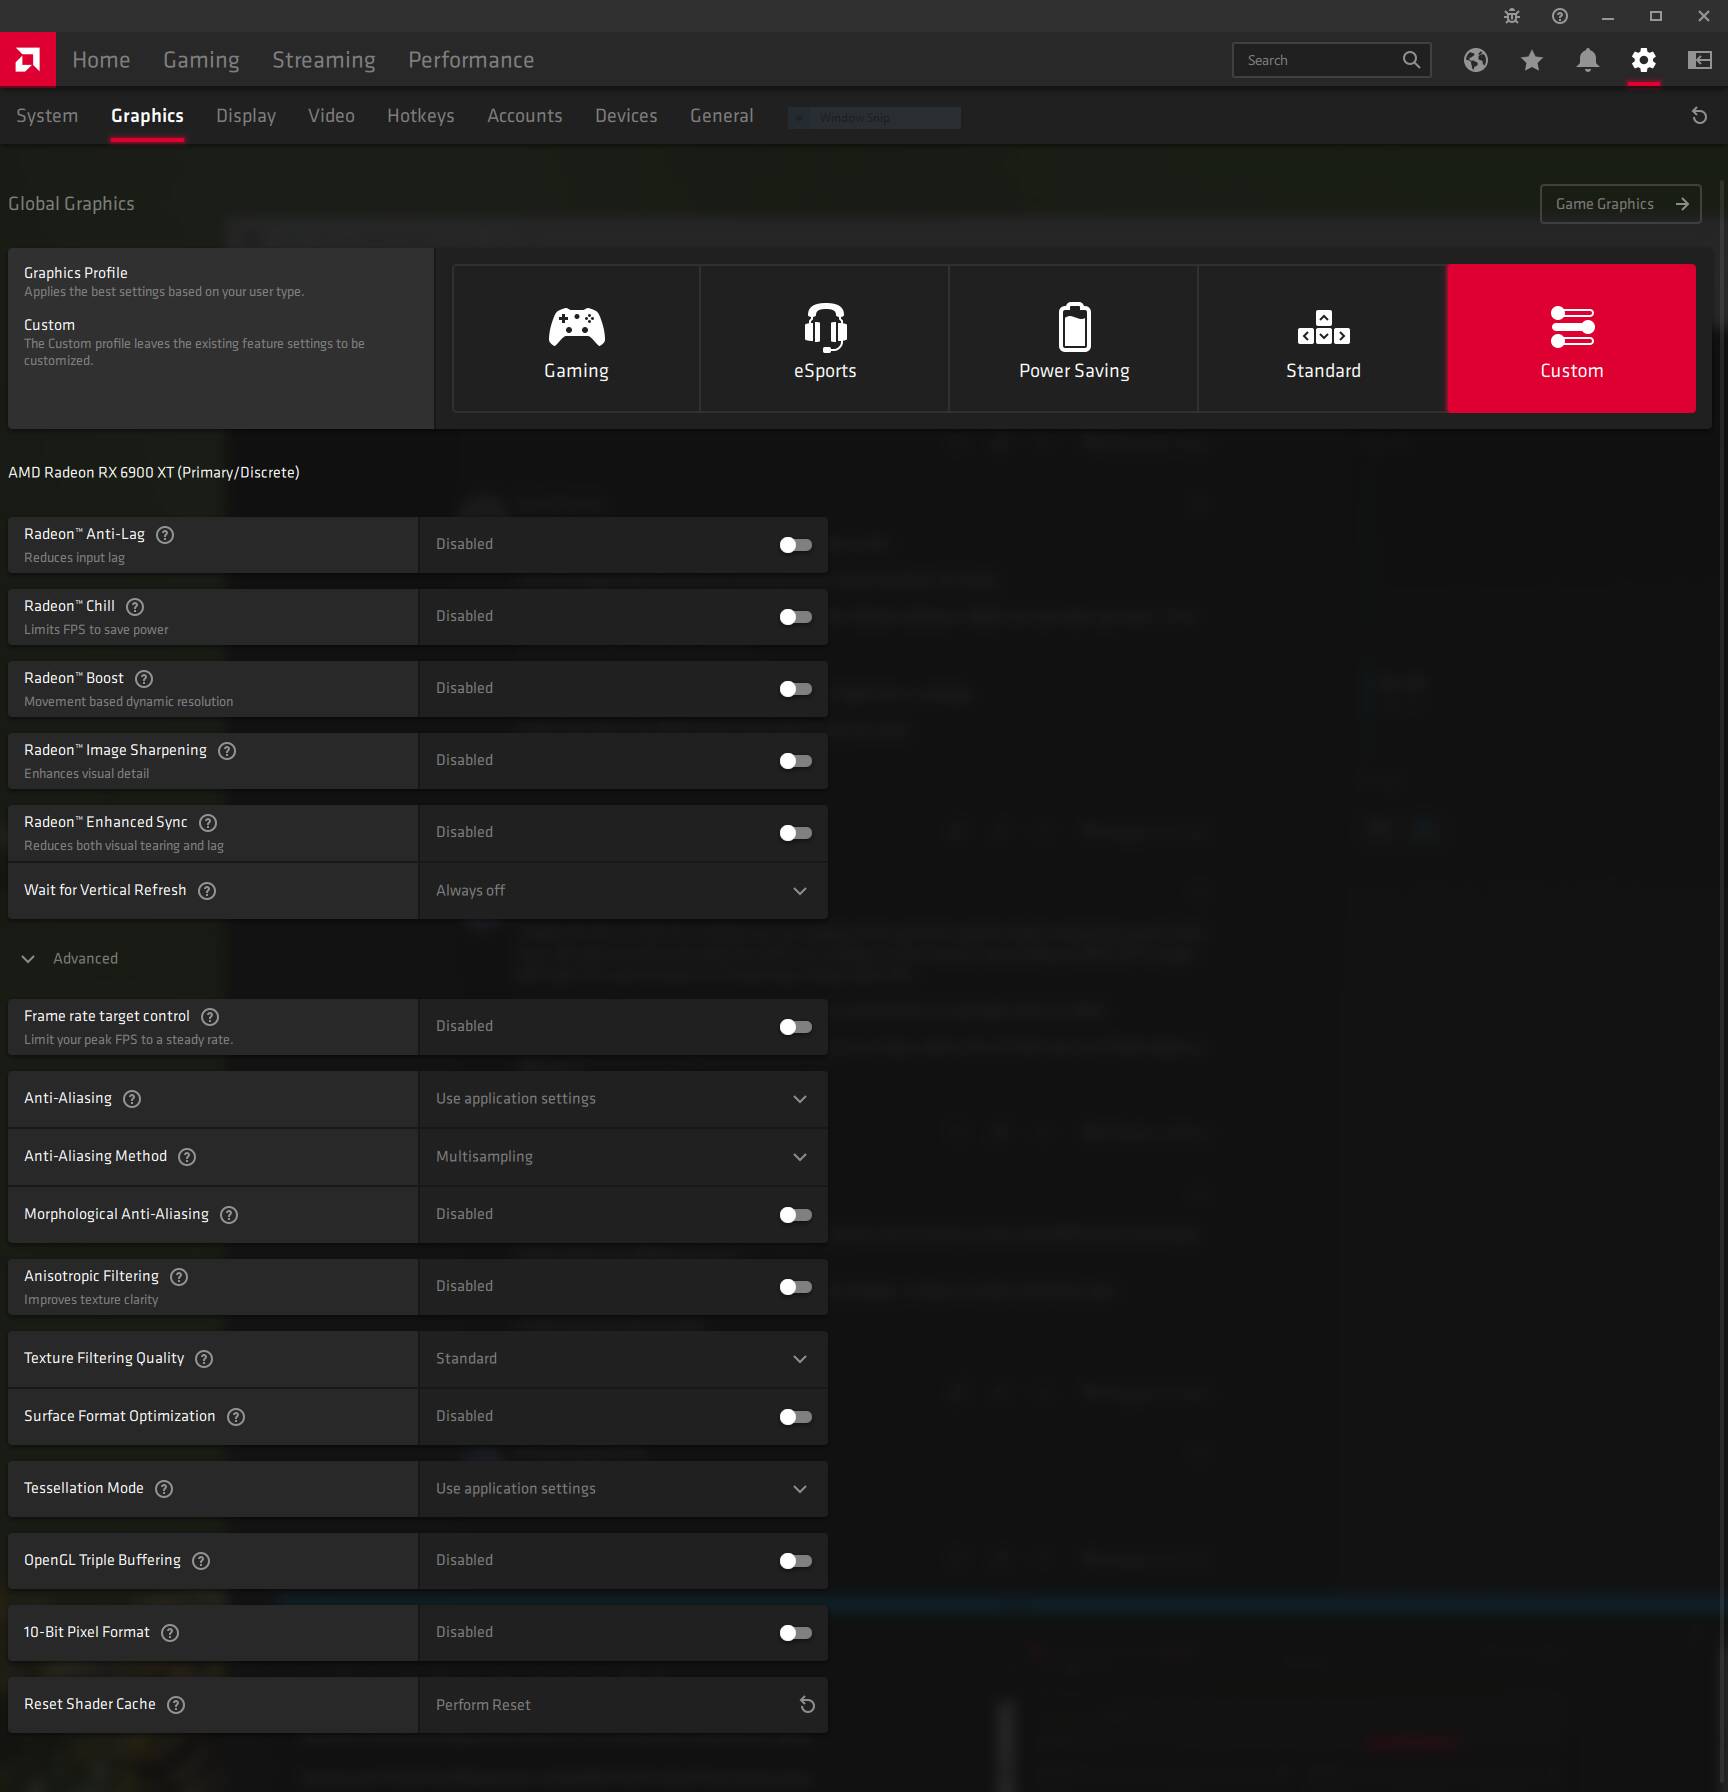Enable Radeon Enhanced Sync toggle

coord(796,833)
